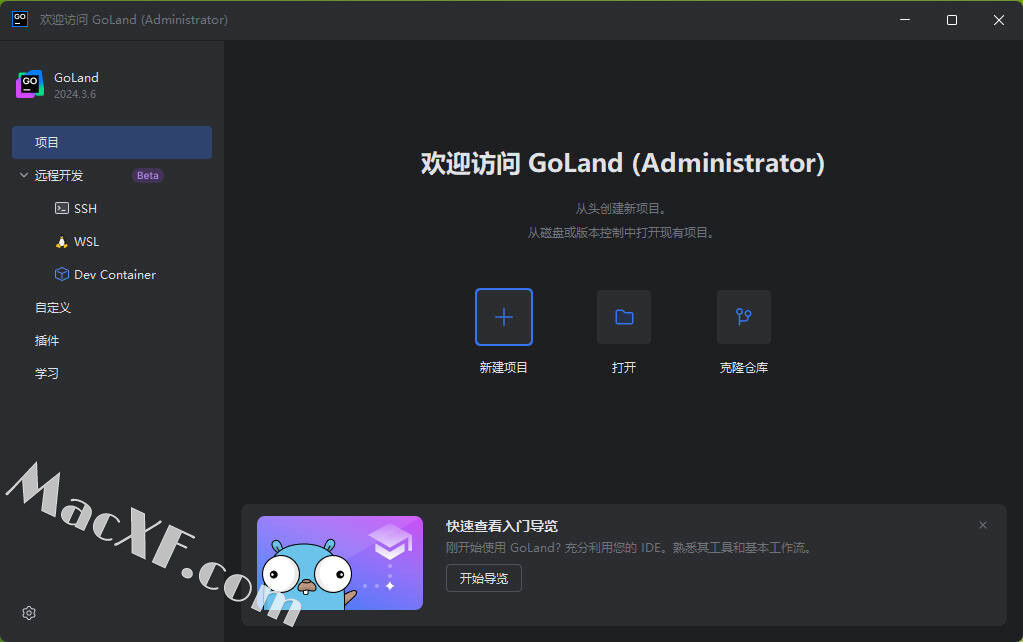Click the GoLand title bar app icon
The image size is (1023, 642).
pos(20,19)
